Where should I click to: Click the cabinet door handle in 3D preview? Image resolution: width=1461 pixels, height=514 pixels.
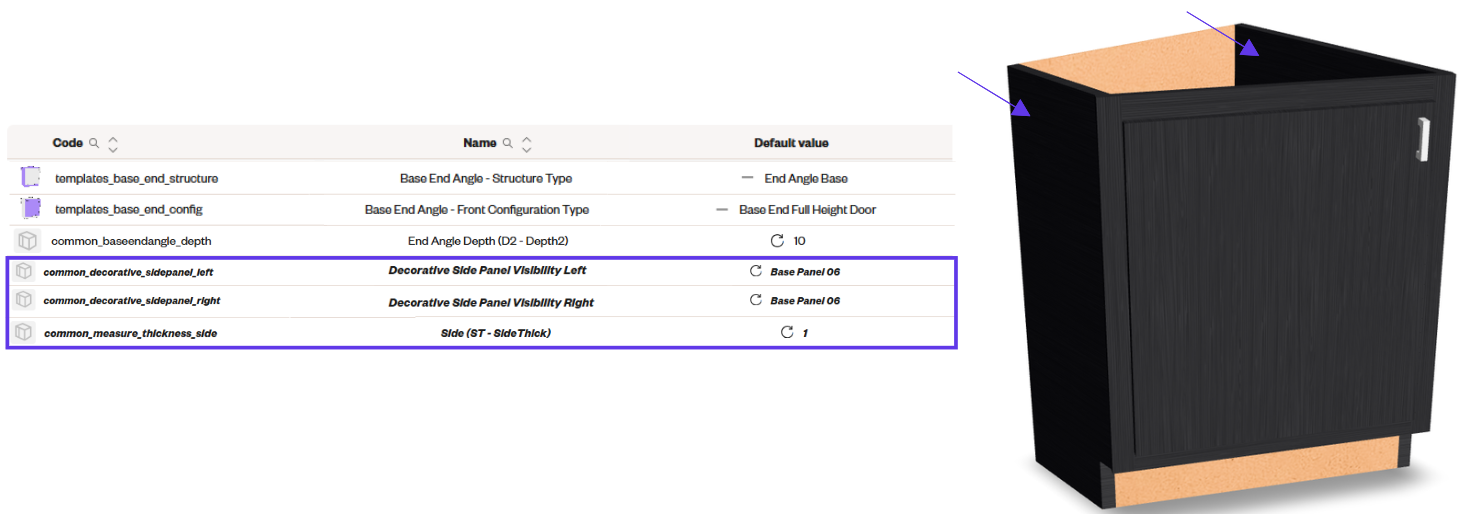tap(1420, 138)
